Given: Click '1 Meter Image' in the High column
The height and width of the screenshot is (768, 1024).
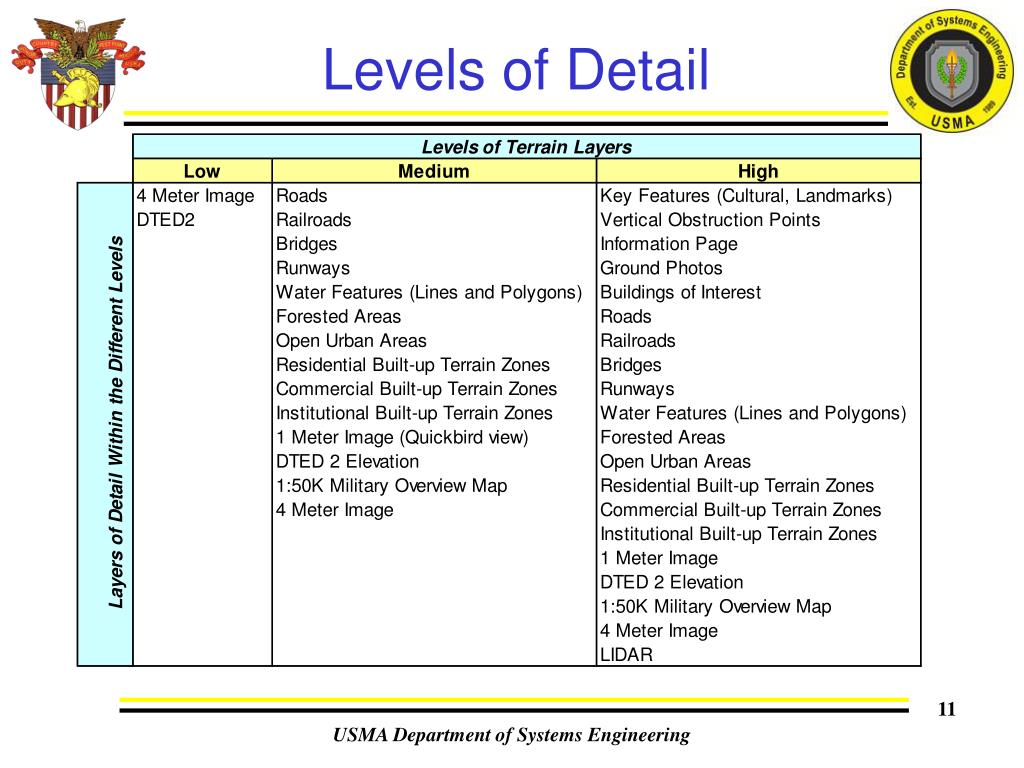Looking at the screenshot, I should (x=658, y=558).
